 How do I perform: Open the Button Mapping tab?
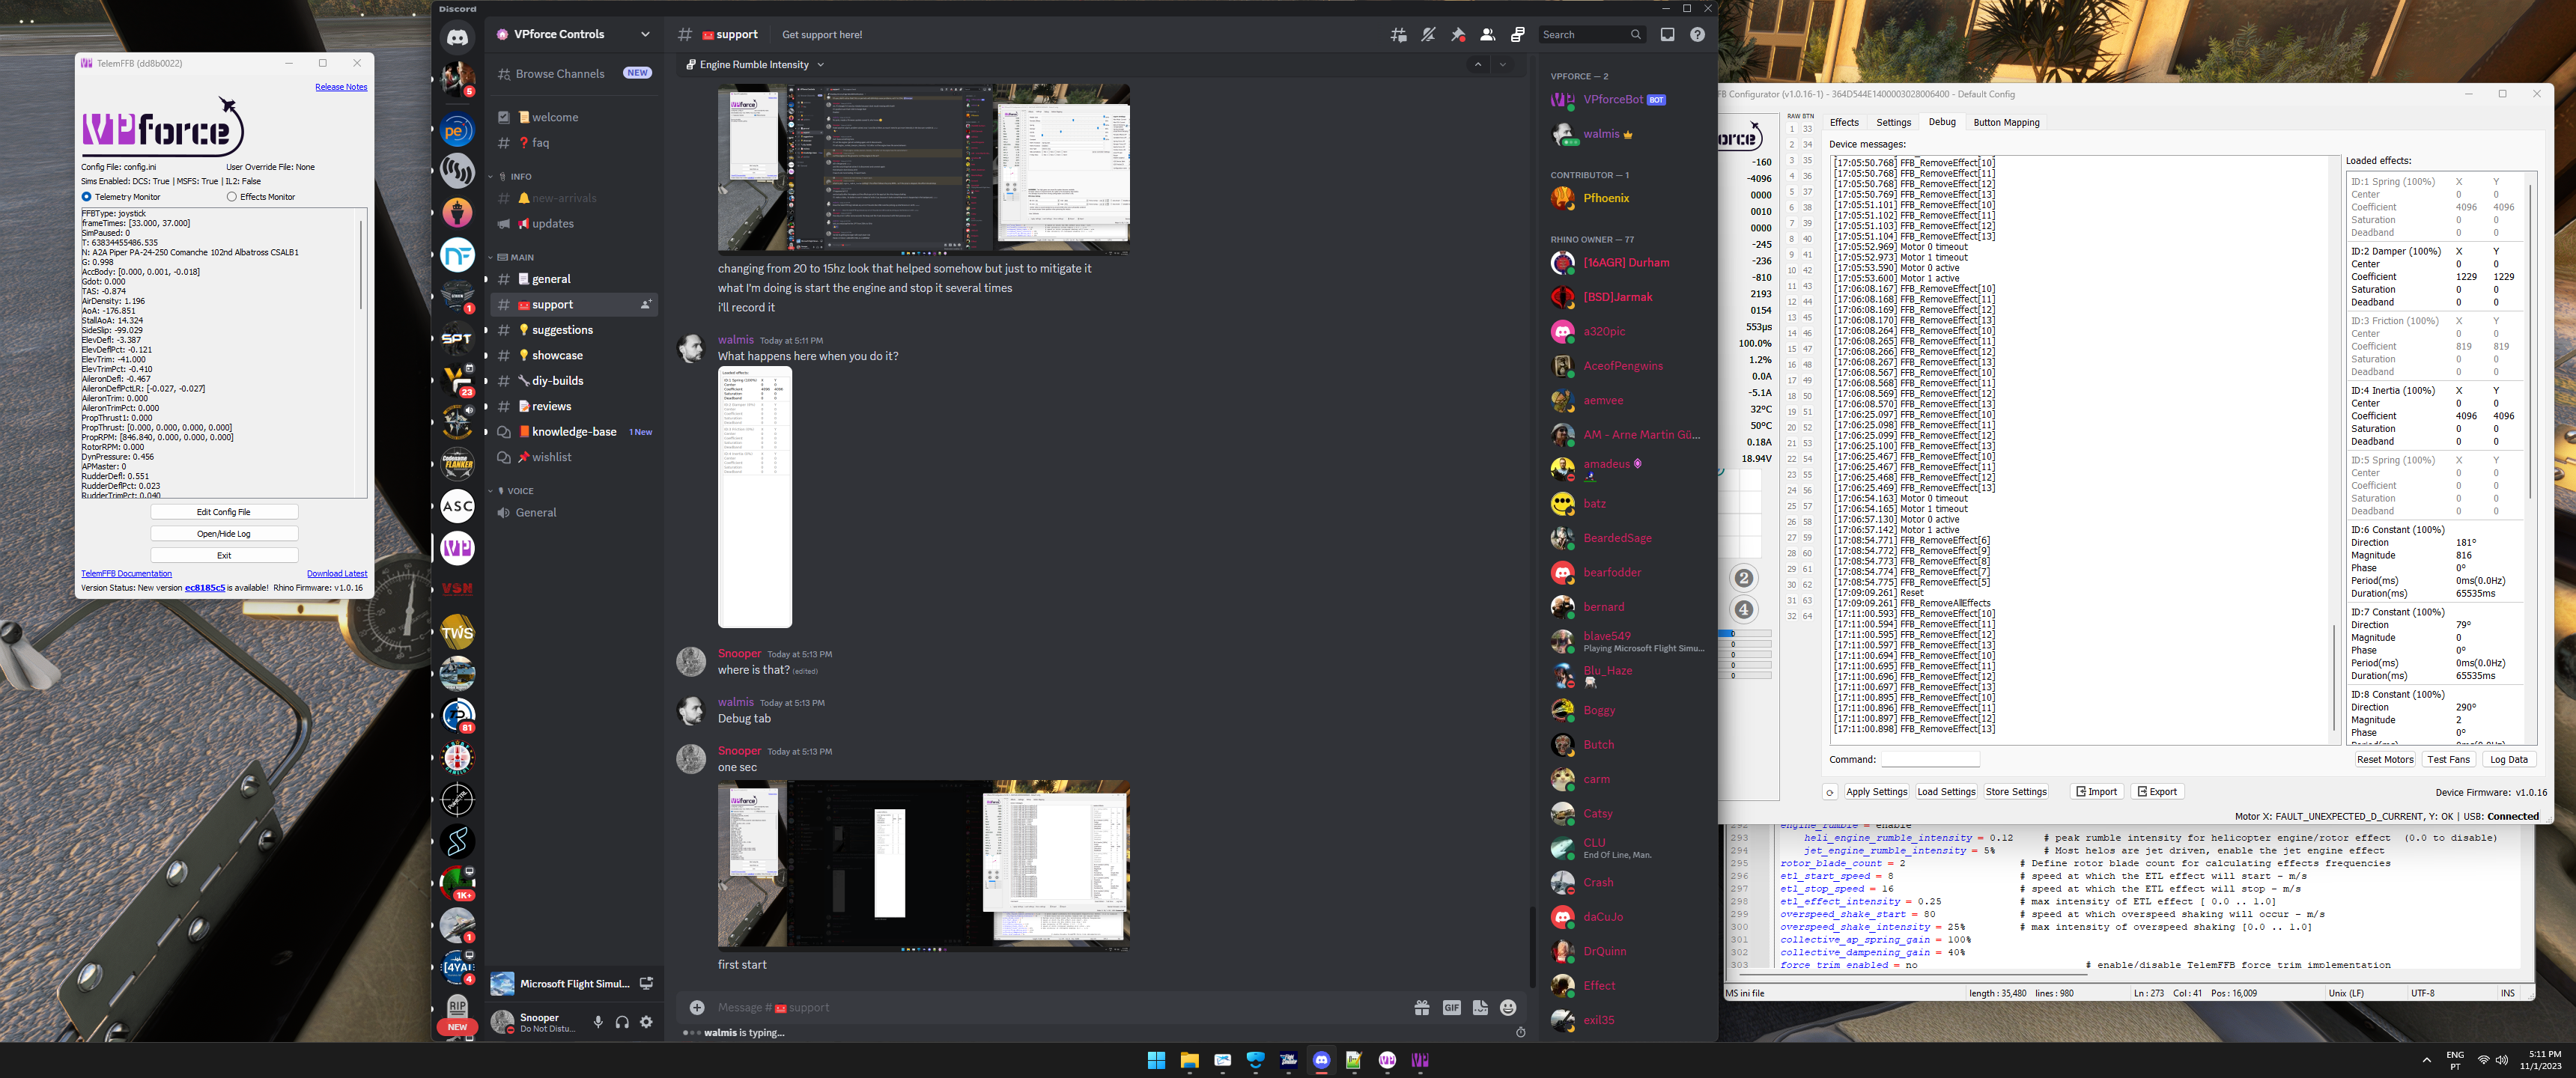pos(2005,123)
